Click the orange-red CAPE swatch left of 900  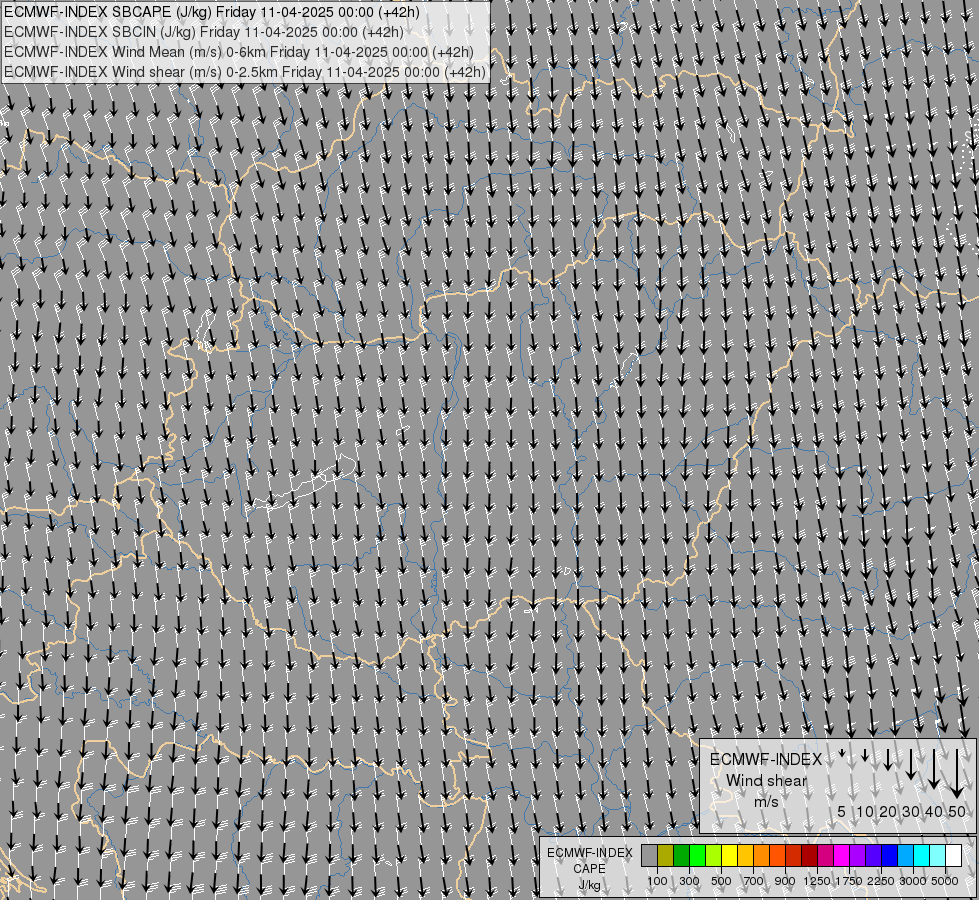777,856
